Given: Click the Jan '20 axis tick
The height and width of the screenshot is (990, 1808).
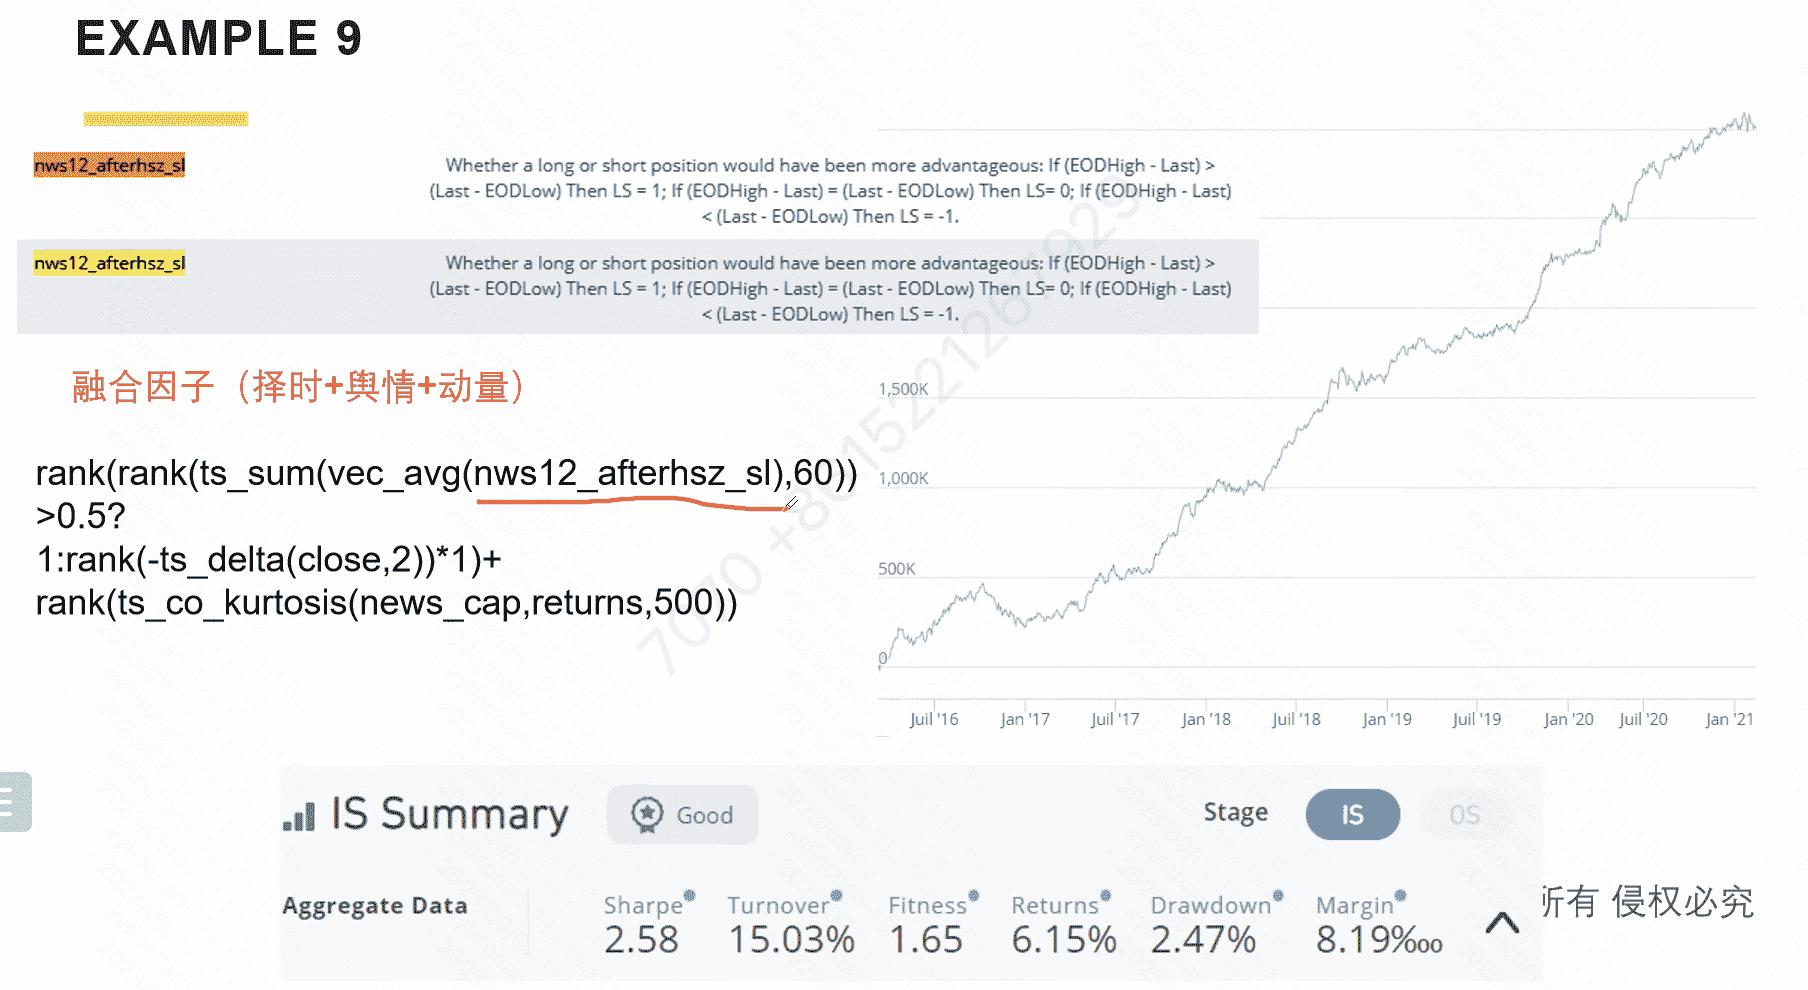Looking at the screenshot, I should [1569, 719].
